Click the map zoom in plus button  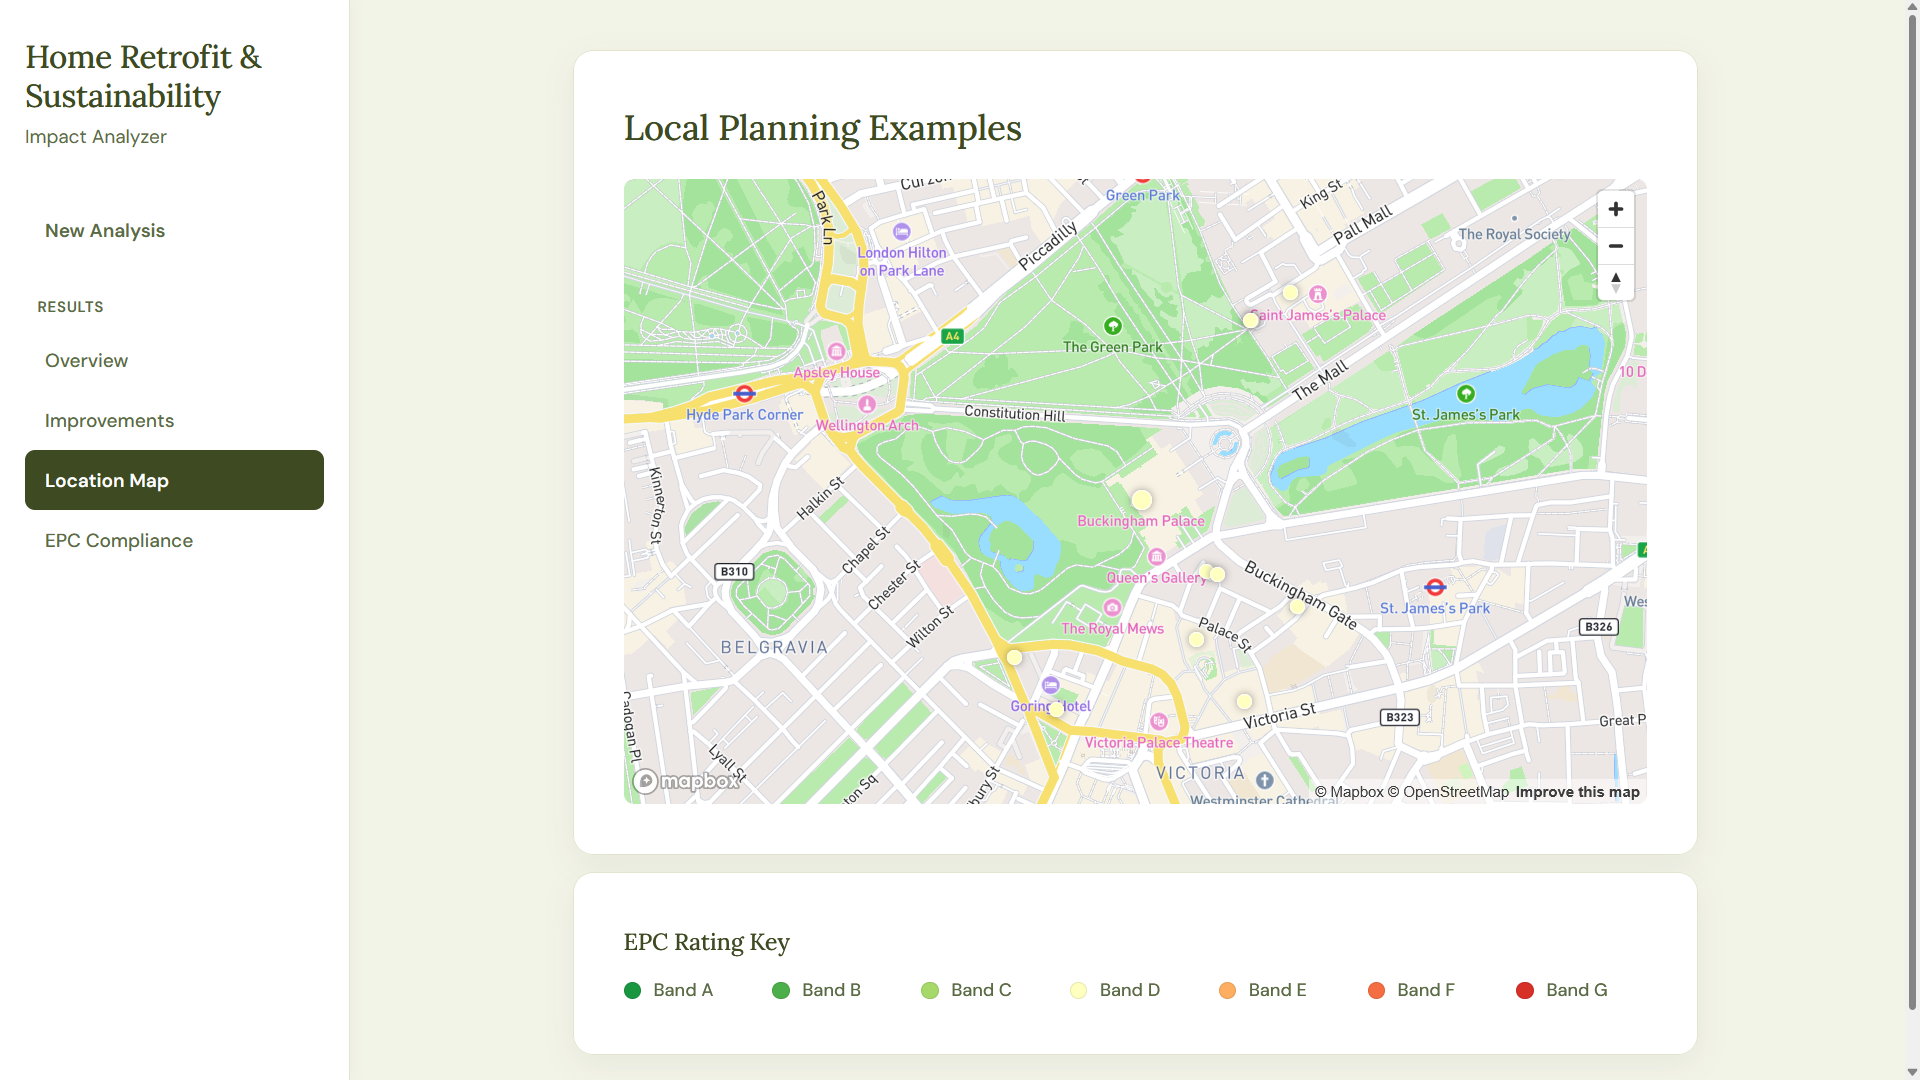coord(1615,209)
